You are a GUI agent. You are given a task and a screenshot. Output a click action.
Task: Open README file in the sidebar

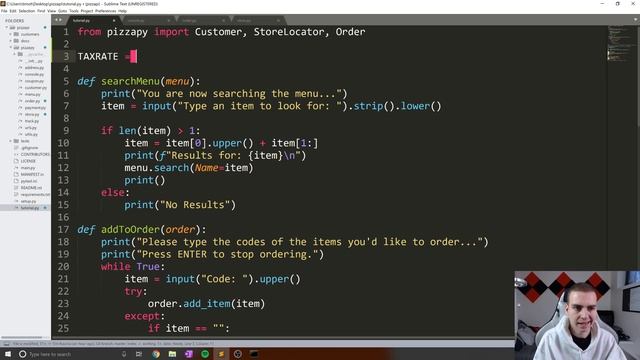[x=31, y=188]
